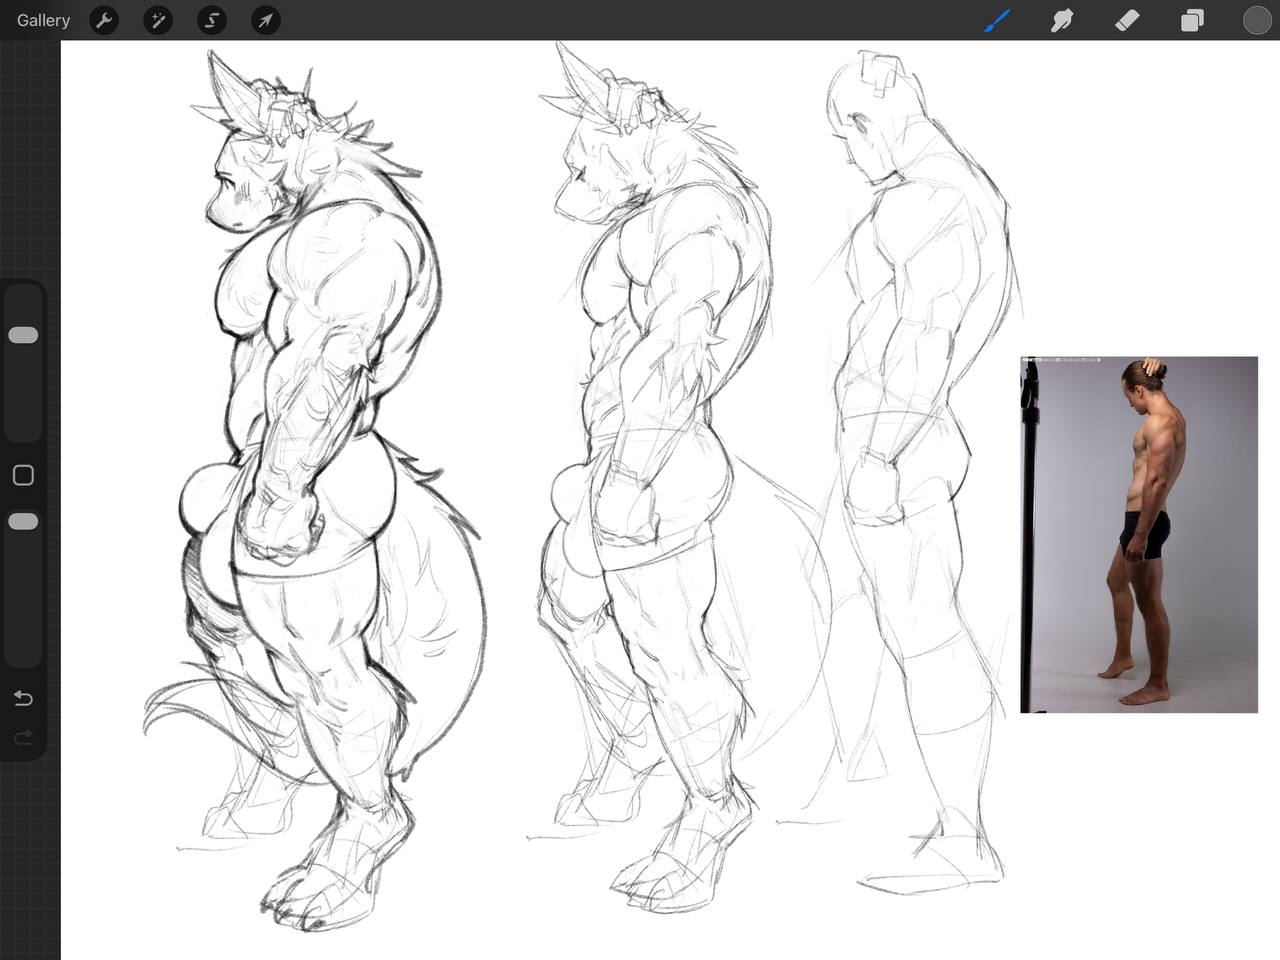Activate the Transform arrow tool
The image size is (1280, 960).
coord(265,20)
